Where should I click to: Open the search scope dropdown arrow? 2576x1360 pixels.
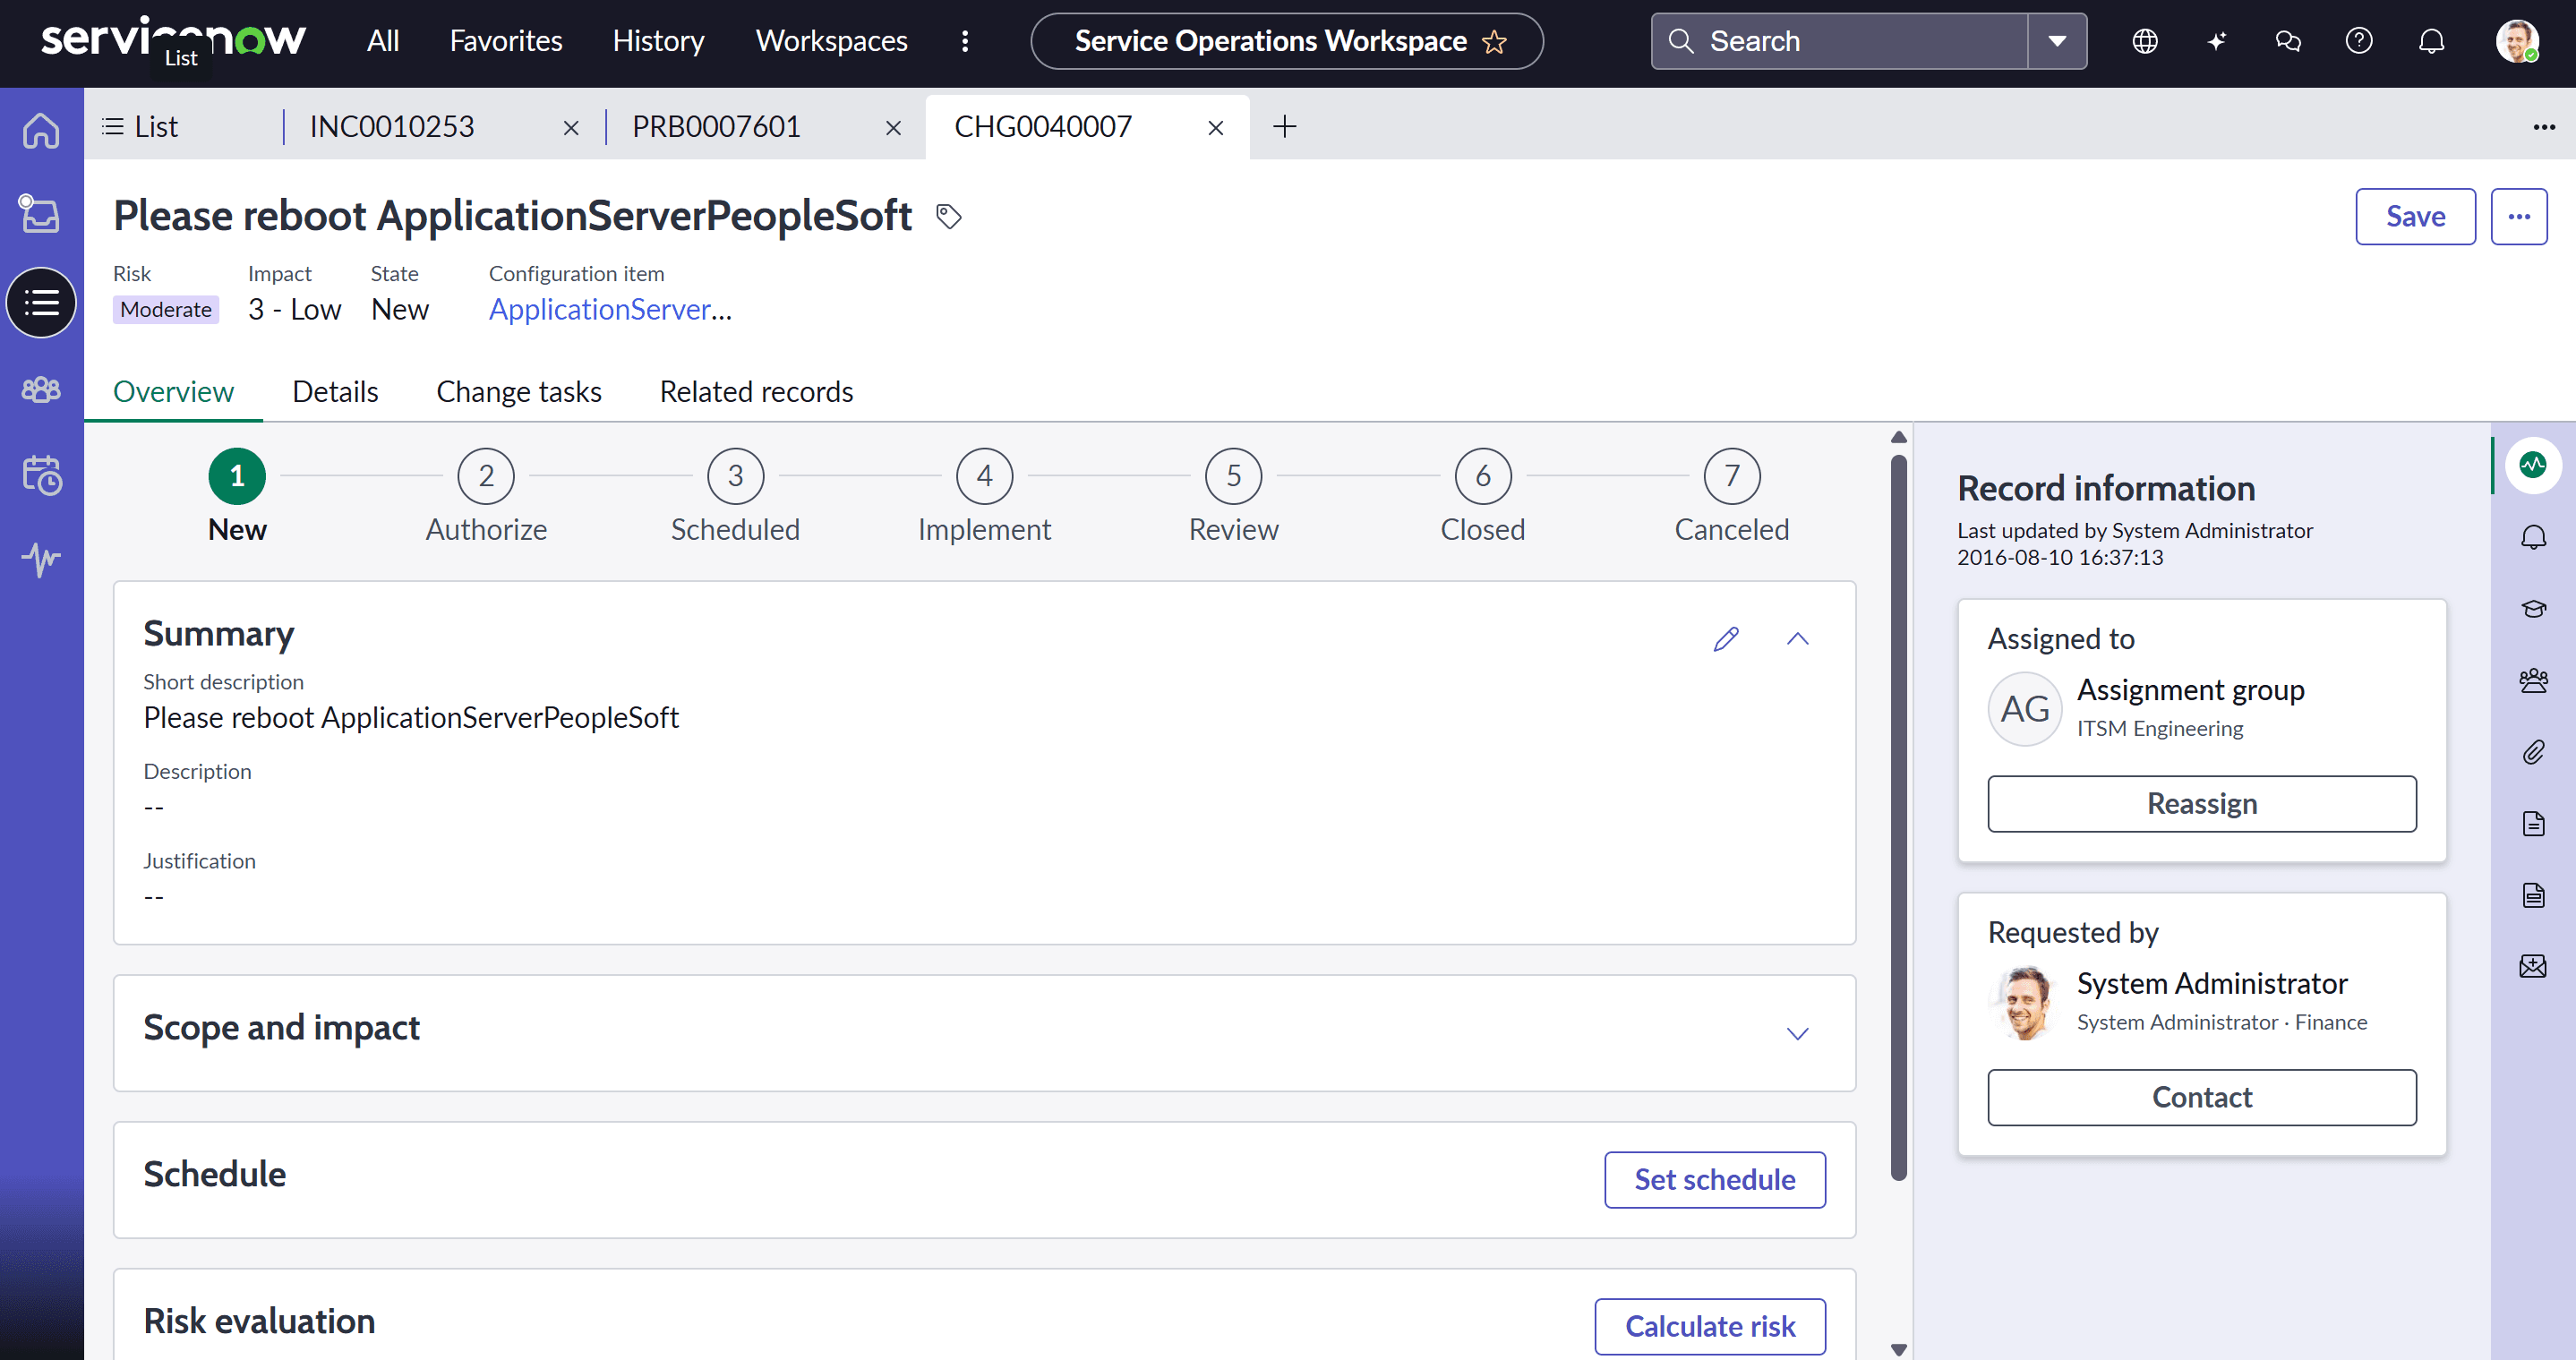(2057, 41)
